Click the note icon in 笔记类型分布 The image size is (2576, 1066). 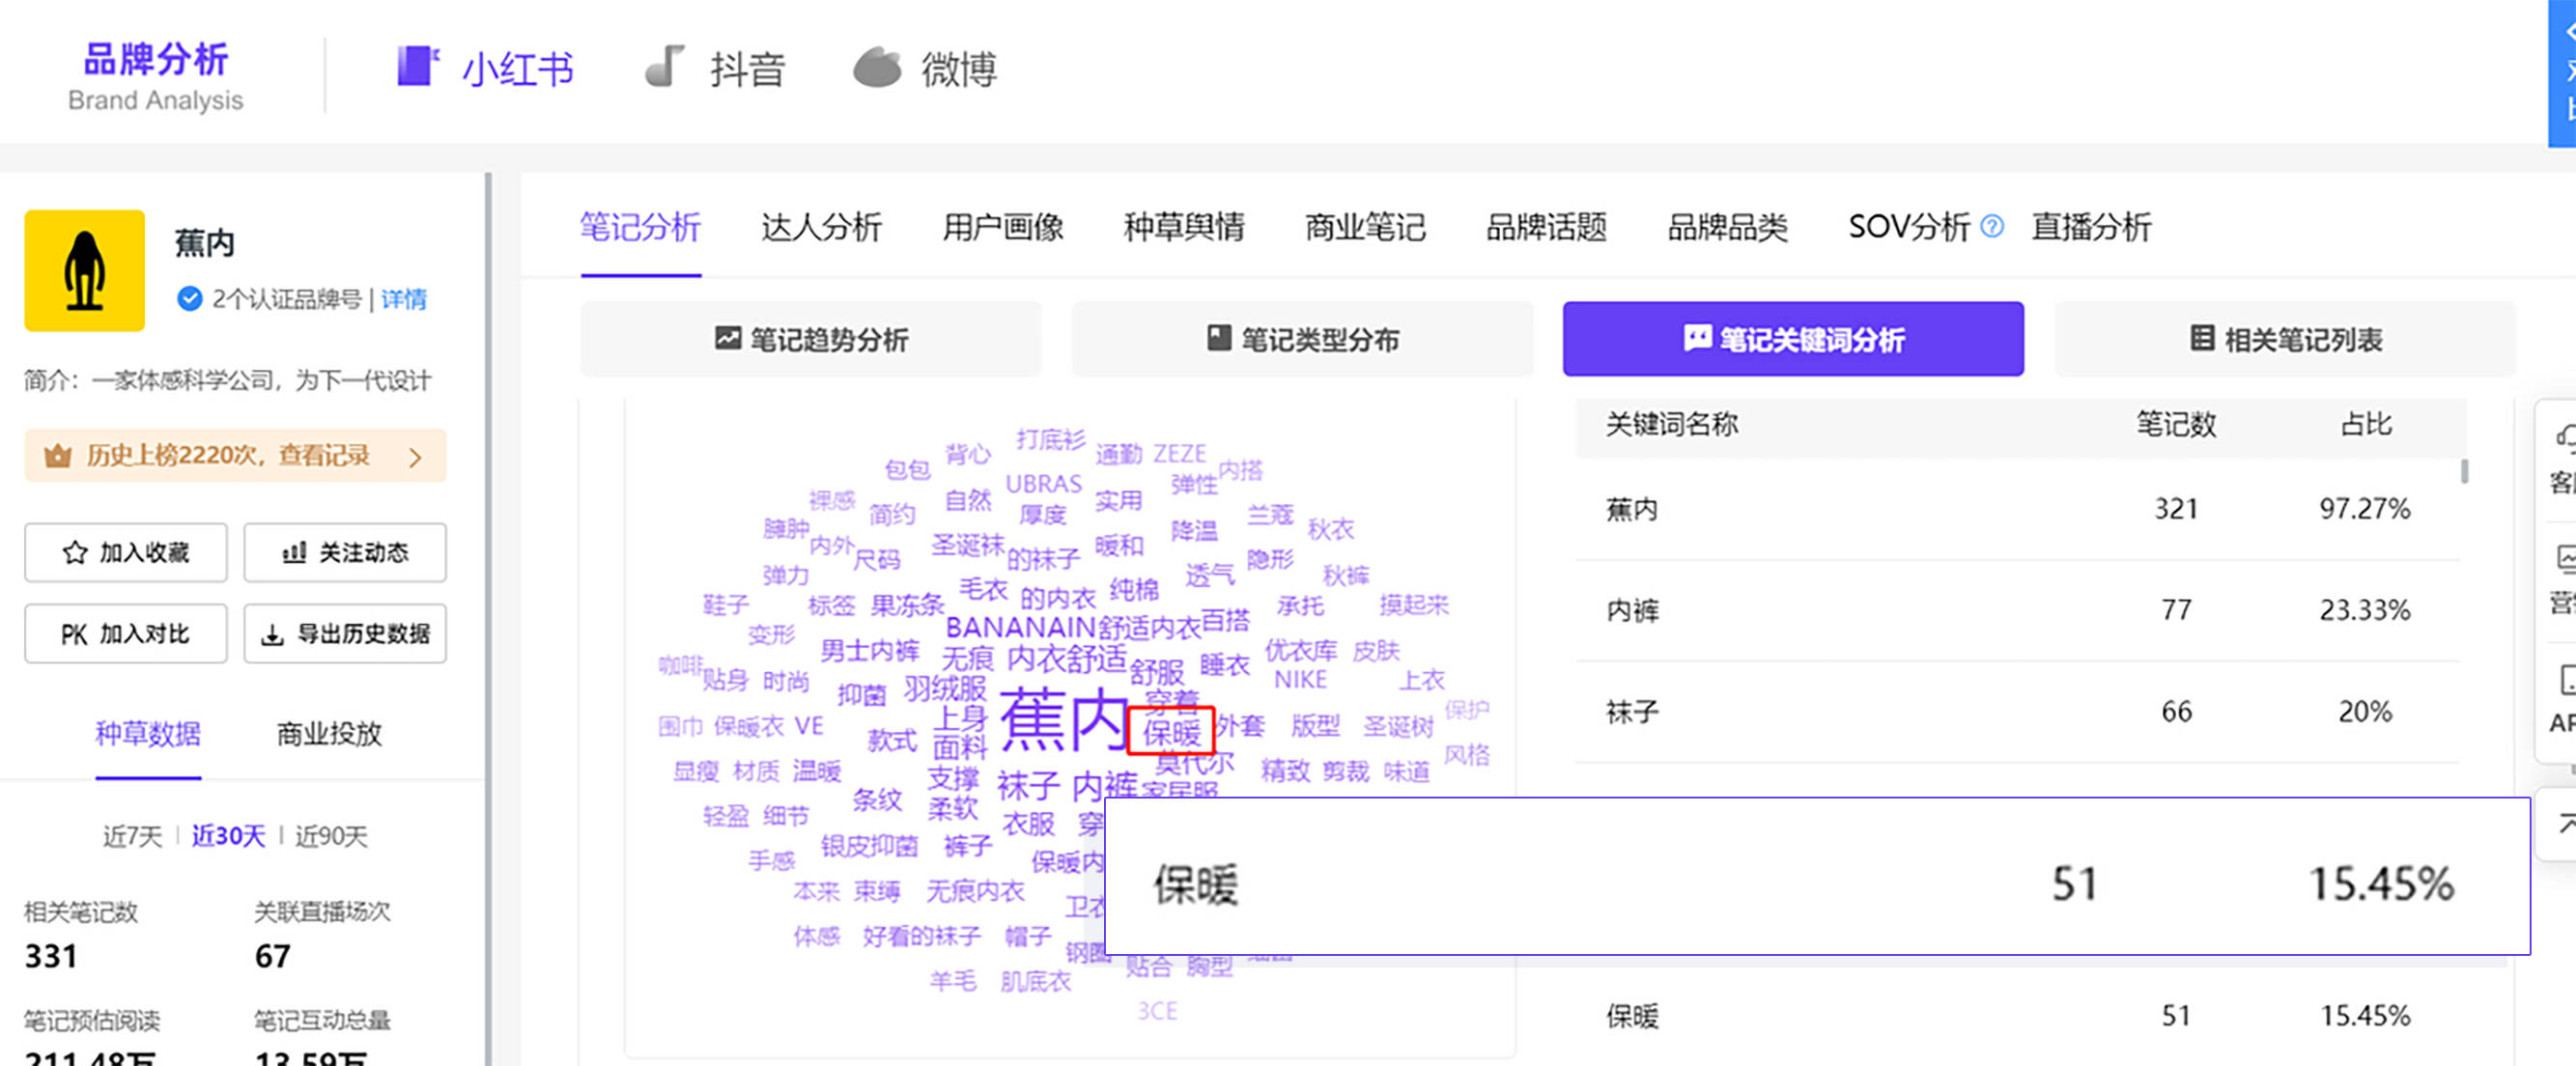[1218, 337]
